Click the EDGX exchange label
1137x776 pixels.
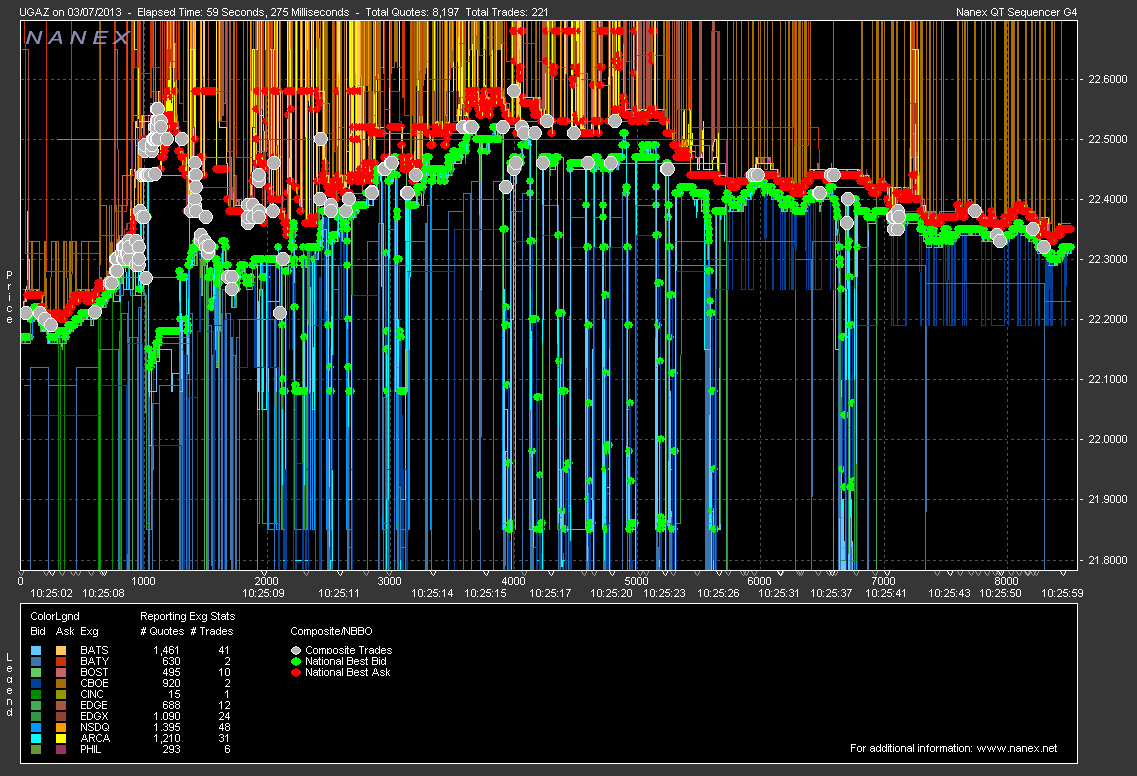(x=94, y=717)
